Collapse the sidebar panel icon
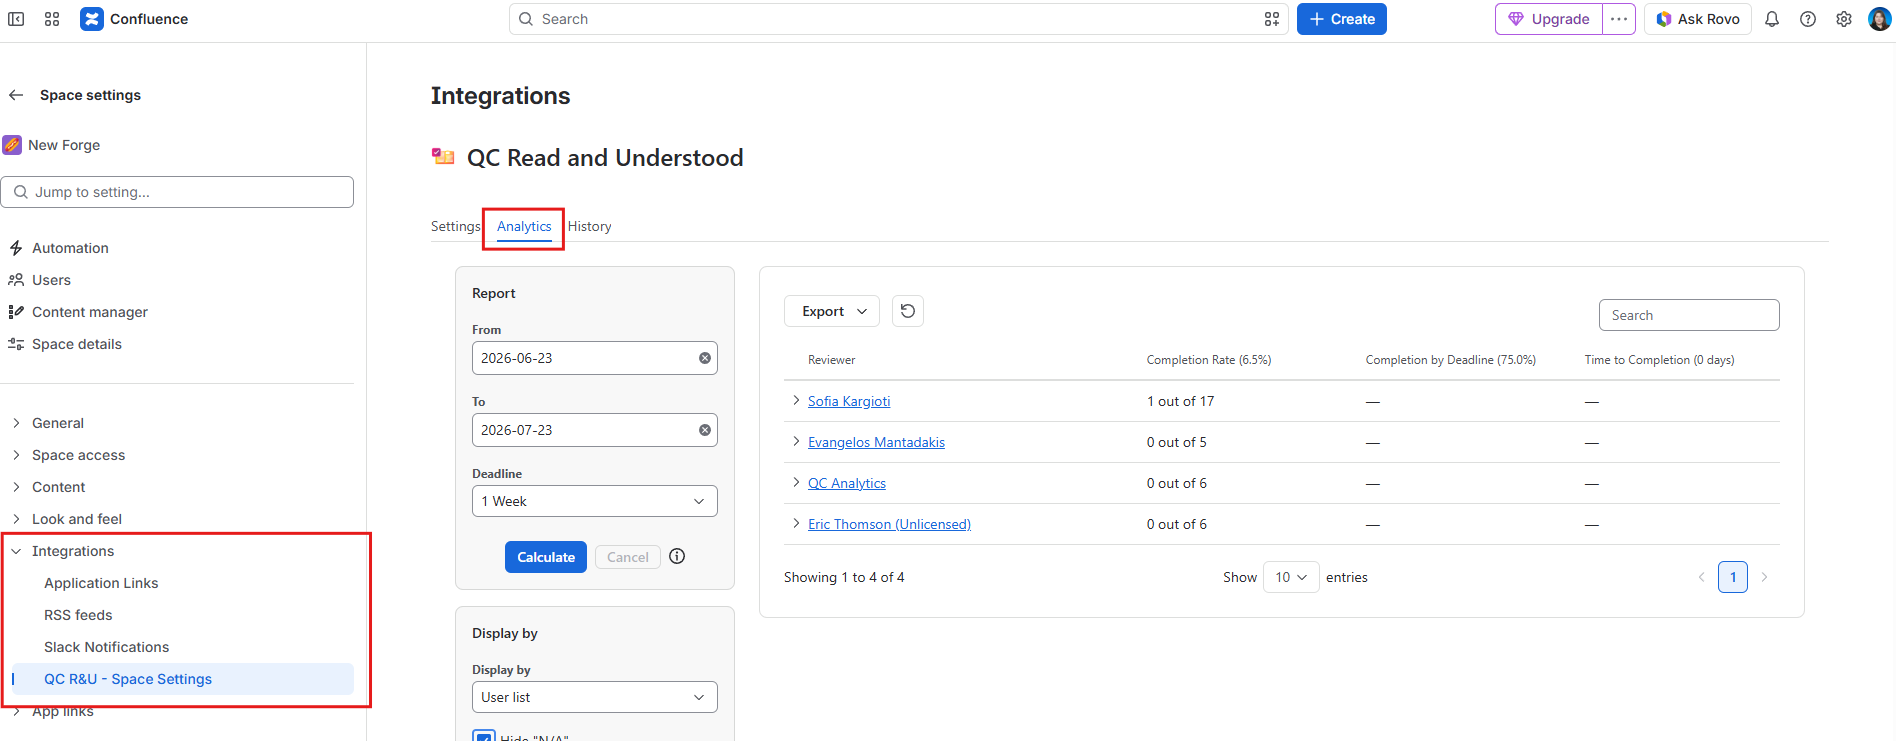1896x741 pixels. (16, 19)
